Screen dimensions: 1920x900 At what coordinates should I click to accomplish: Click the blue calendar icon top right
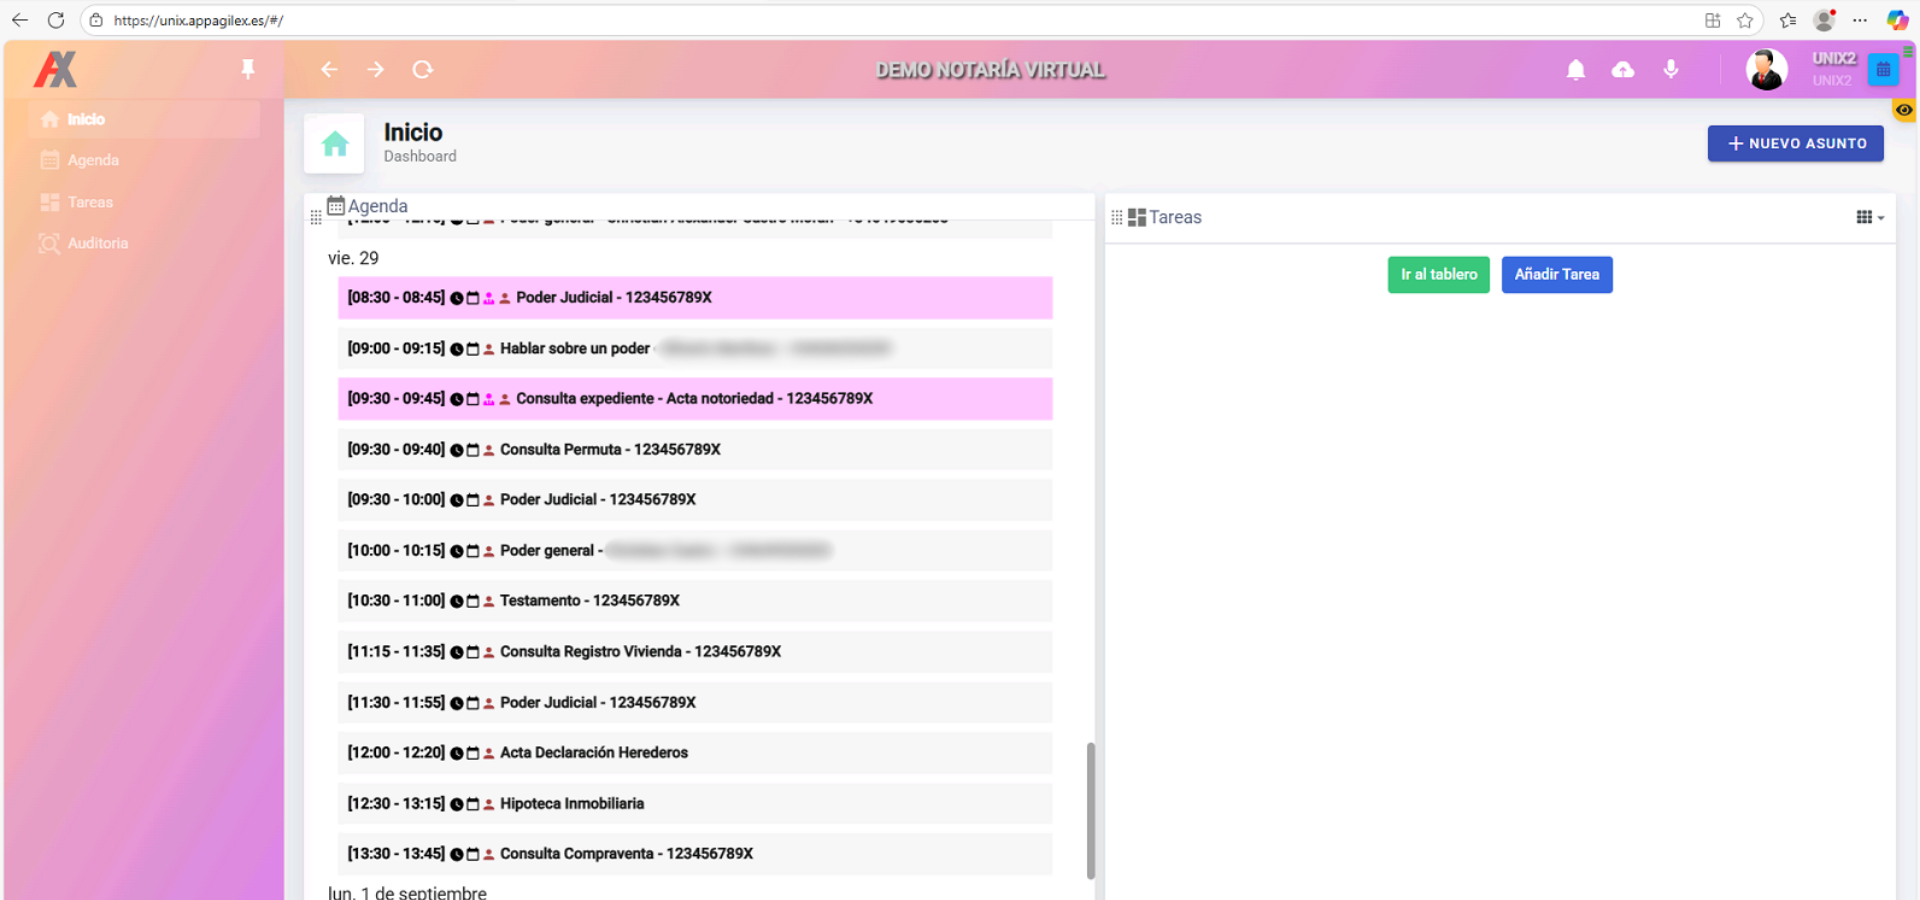click(1883, 69)
